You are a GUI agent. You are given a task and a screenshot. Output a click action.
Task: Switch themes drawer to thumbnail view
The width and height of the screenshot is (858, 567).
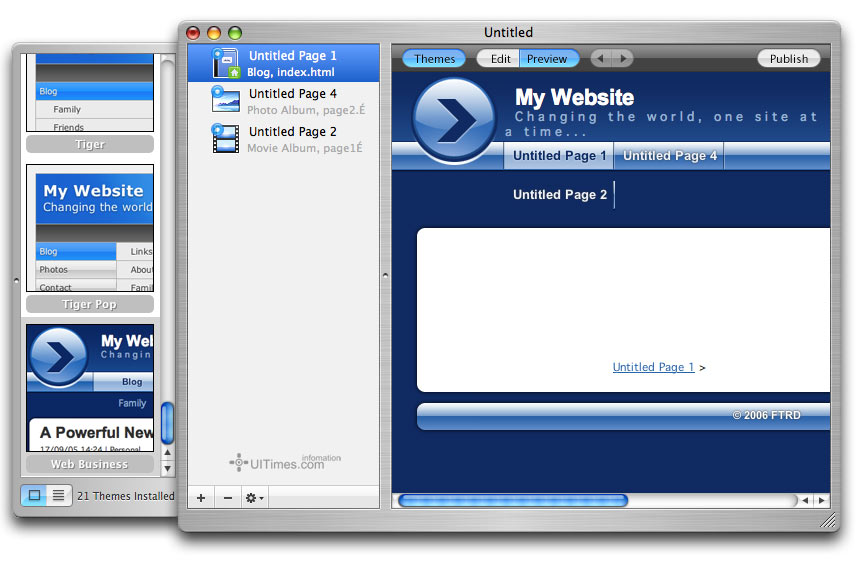click(34, 495)
